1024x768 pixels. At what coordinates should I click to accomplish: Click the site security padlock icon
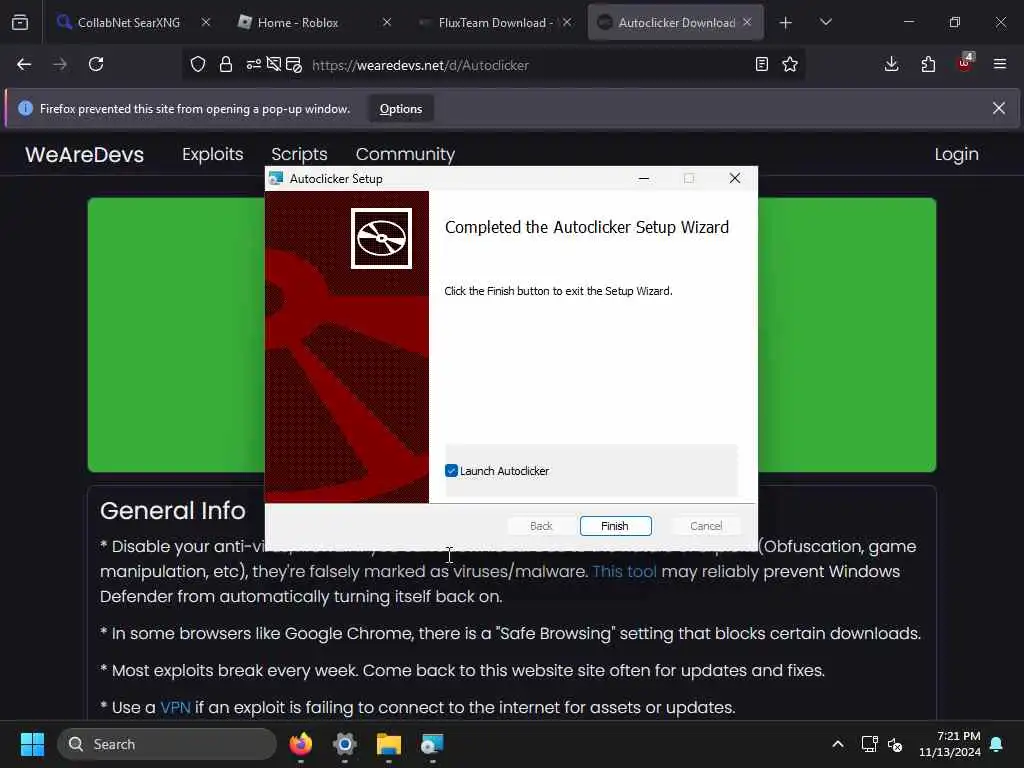(x=226, y=64)
